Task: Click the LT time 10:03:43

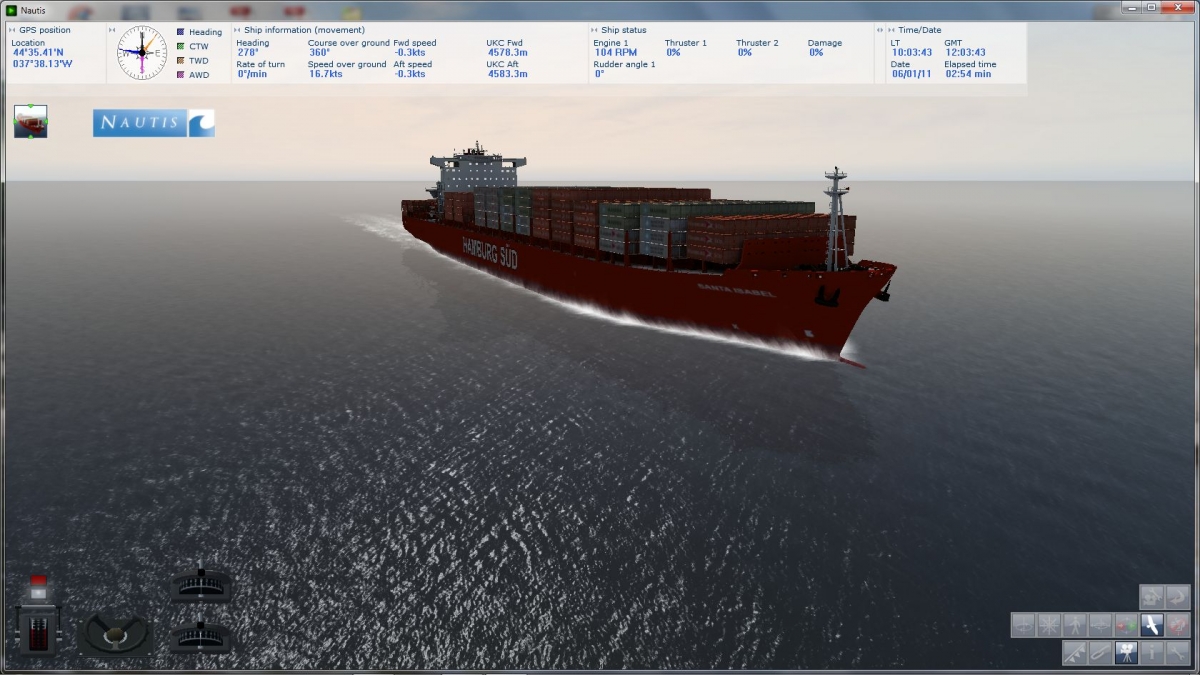Action: [x=912, y=53]
